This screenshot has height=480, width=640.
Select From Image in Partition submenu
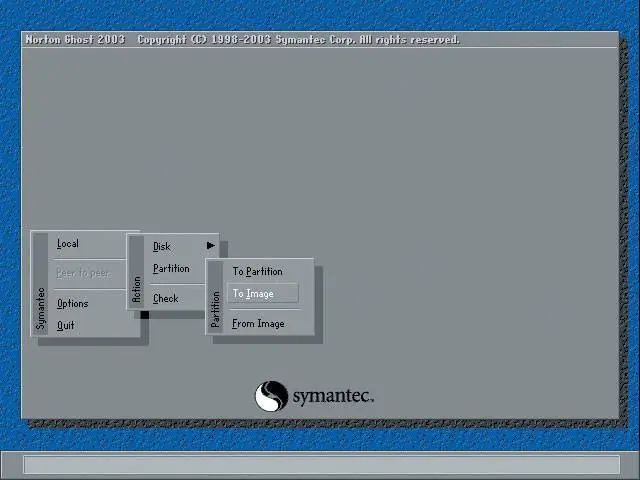pos(258,324)
